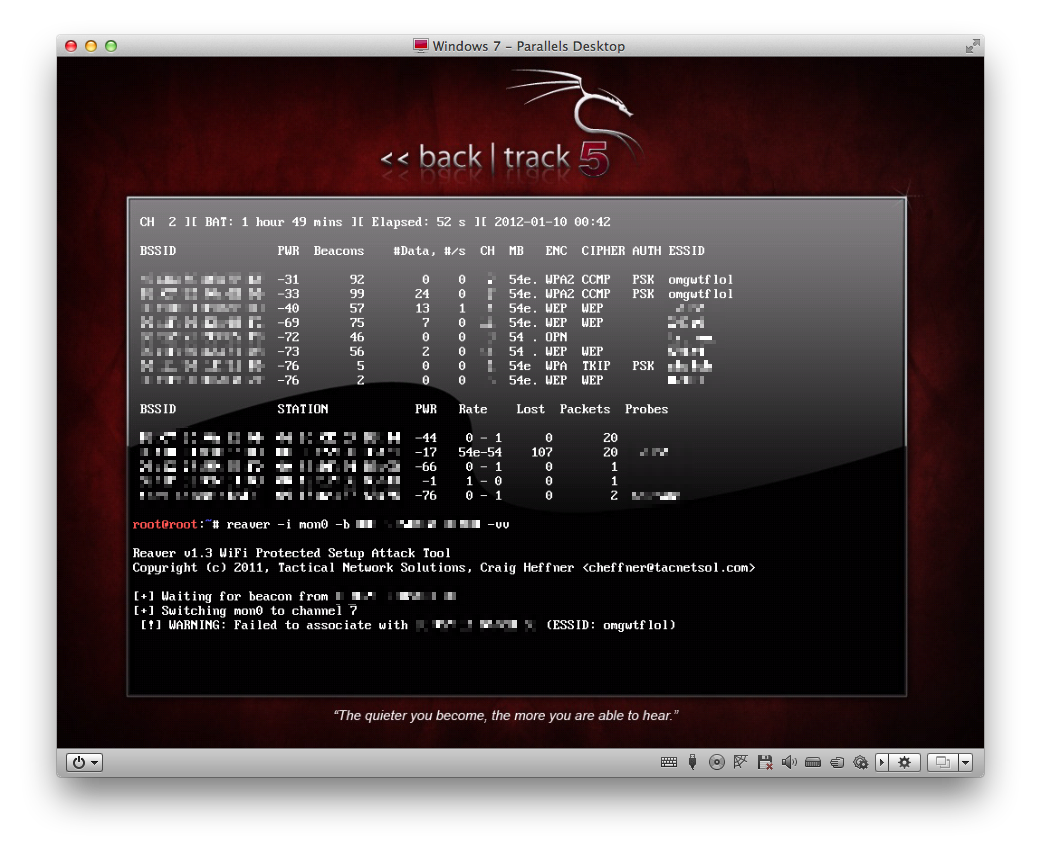Click the cheffner@tacnetsol.com email text
Image resolution: width=1041 pixels, height=856 pixels.
(x=669, y=568)
